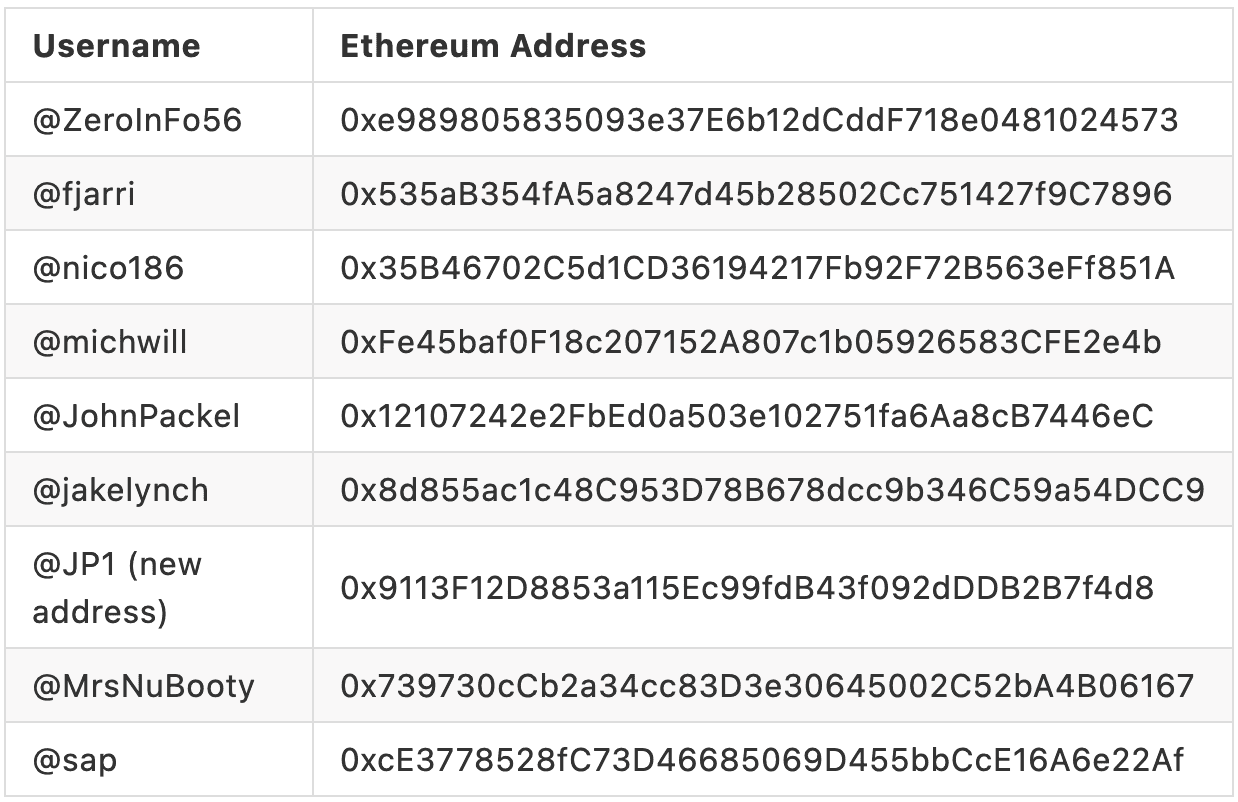Open the @fjarri user mention
Image resolution: width=1238 pixels, height=802 pixels.
point(84,194)
